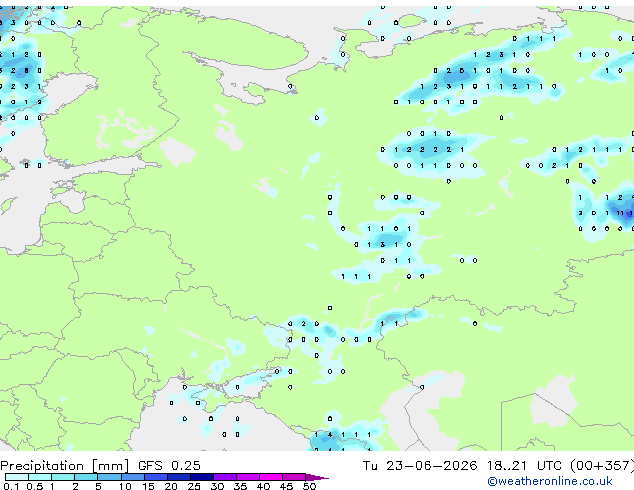Click the 15–20 mm blue legend swatch

(x=156, y=477)
